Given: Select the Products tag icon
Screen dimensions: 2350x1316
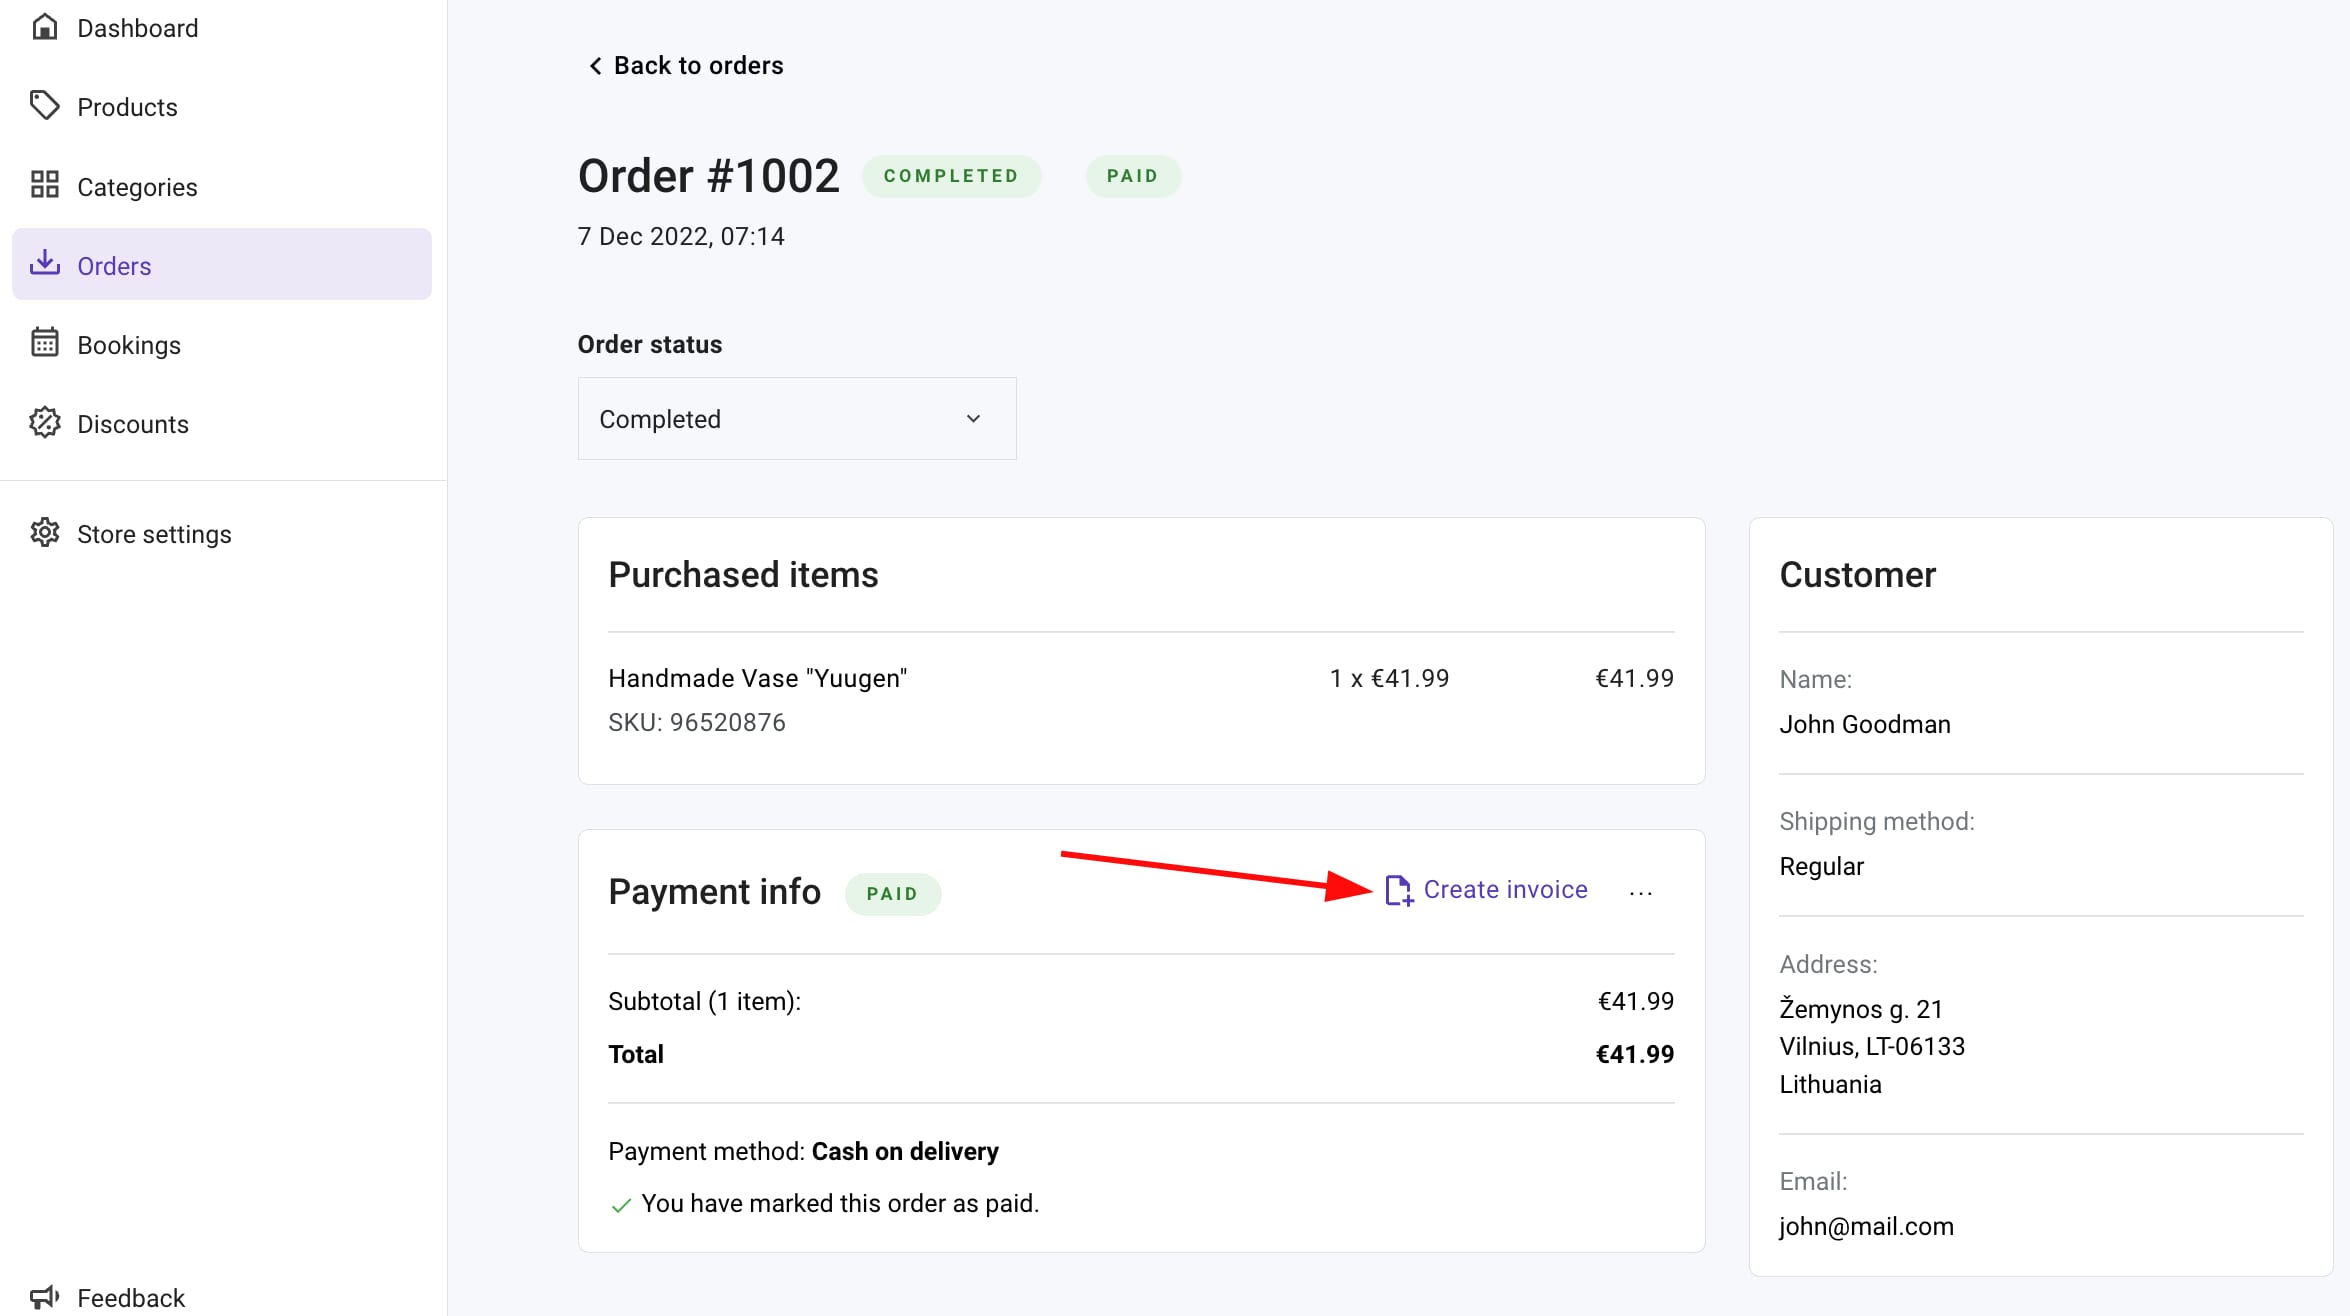Looking at the screenshot, I should coord(45,105).
